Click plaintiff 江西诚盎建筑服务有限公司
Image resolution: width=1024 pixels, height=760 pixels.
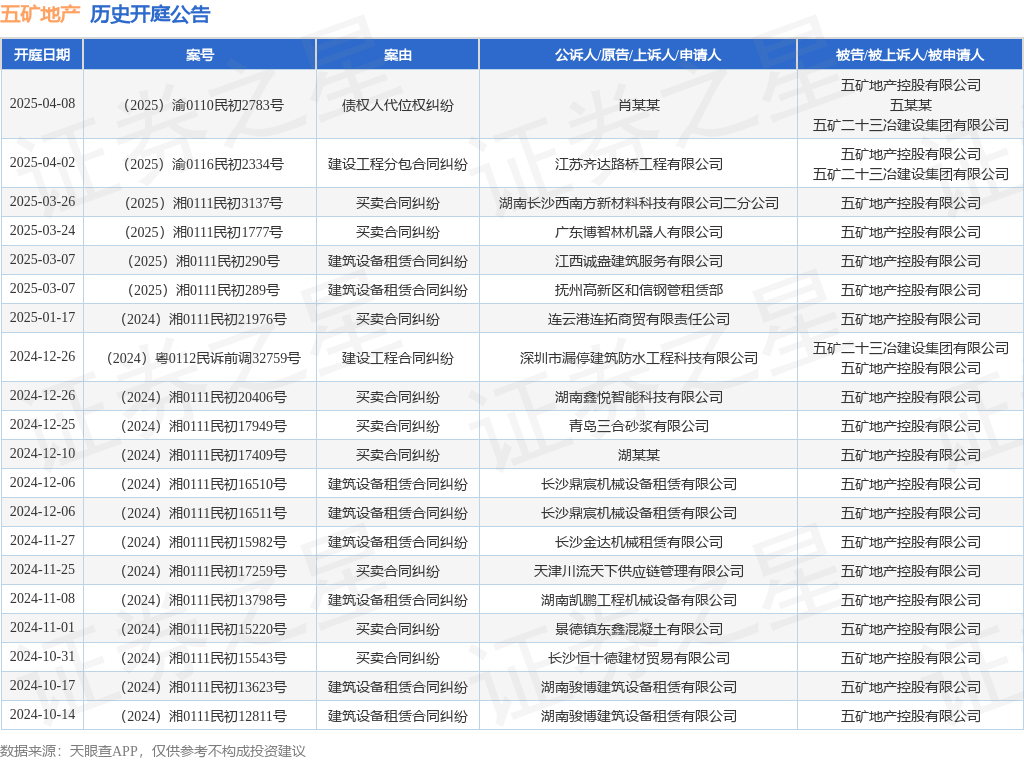639,261
